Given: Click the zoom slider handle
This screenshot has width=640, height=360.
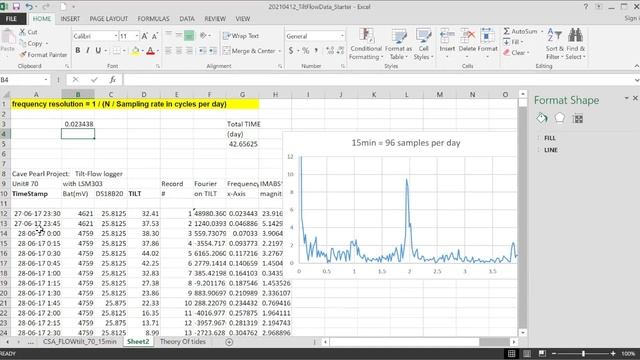Looking at the screenshot, I should 583,353.
